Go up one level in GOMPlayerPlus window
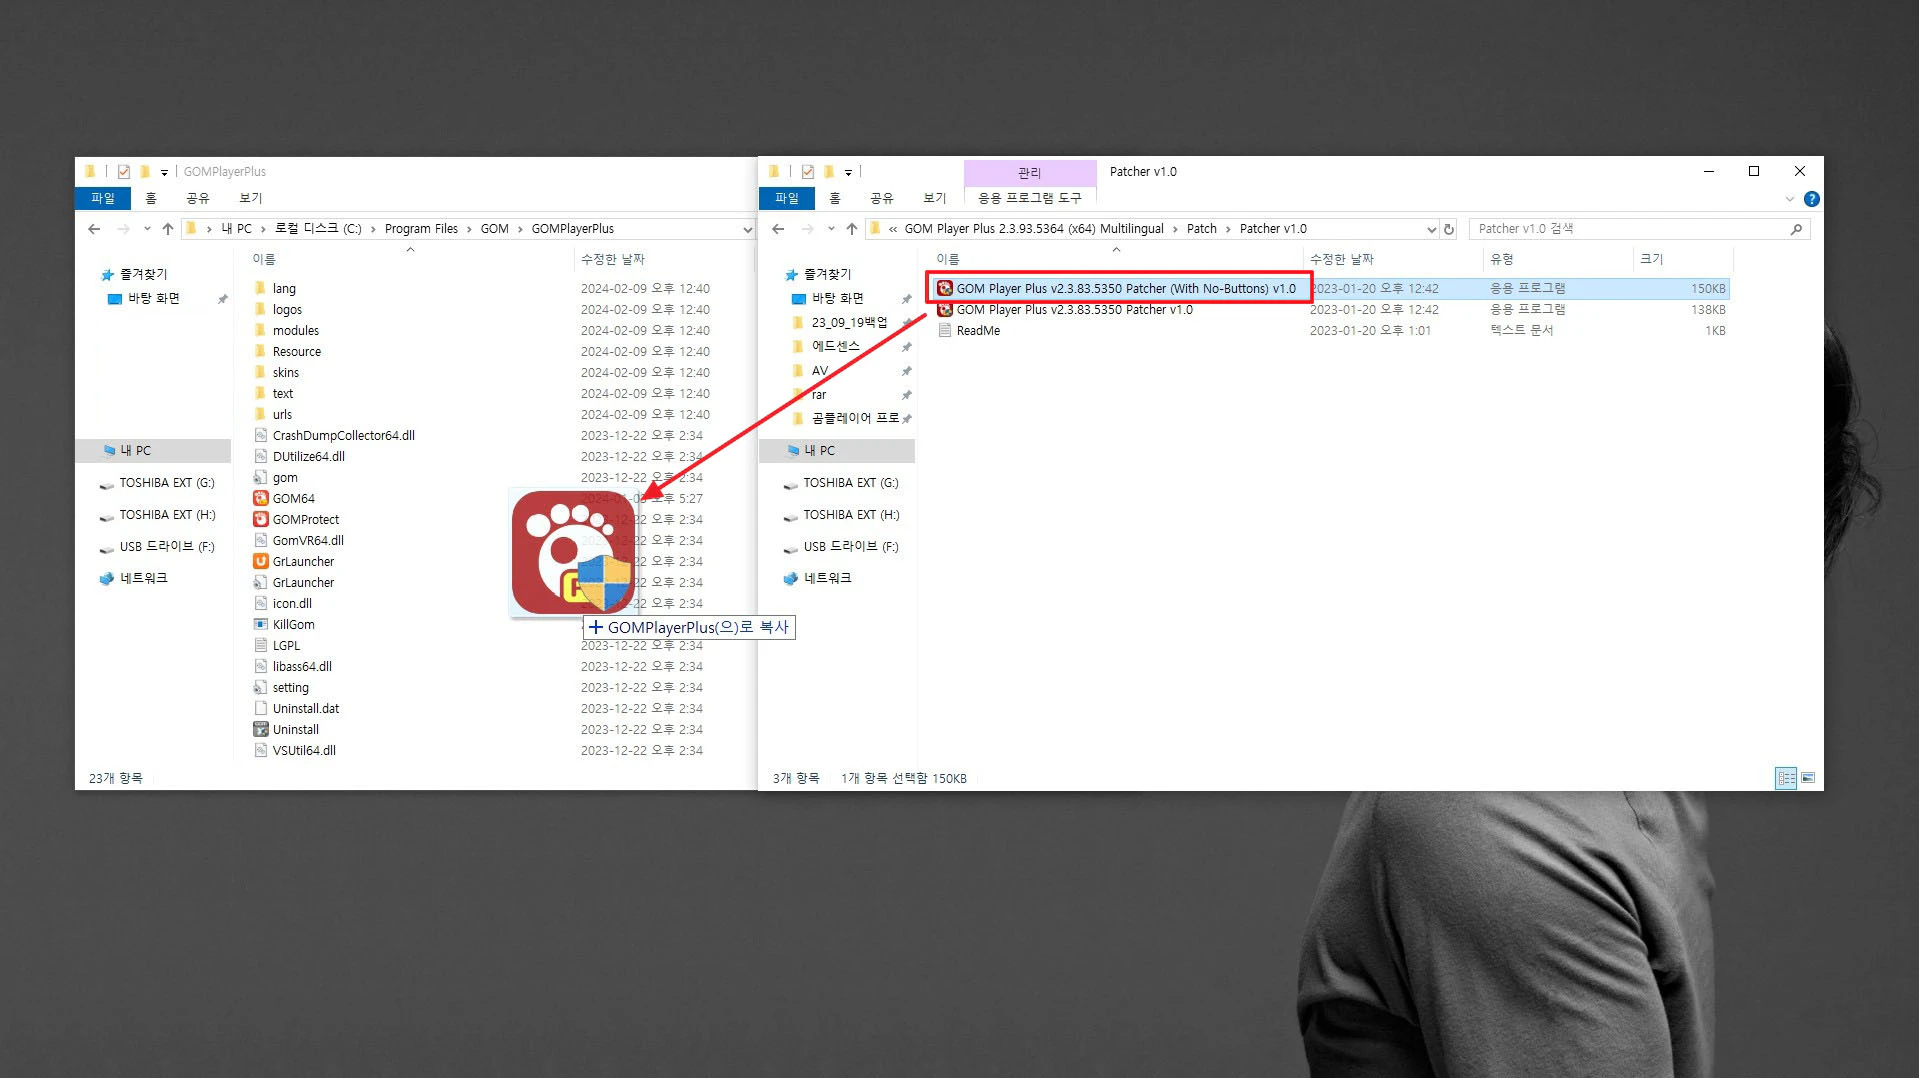This screenshot has height=1078, width=1919. click(168, 229)
